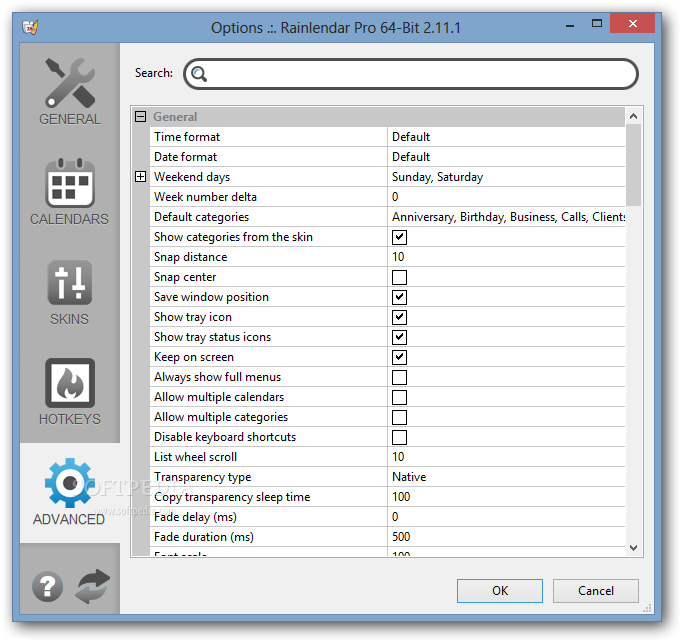Click the Default categories label
Screen dimensions: 682x642
coord(201,217)
